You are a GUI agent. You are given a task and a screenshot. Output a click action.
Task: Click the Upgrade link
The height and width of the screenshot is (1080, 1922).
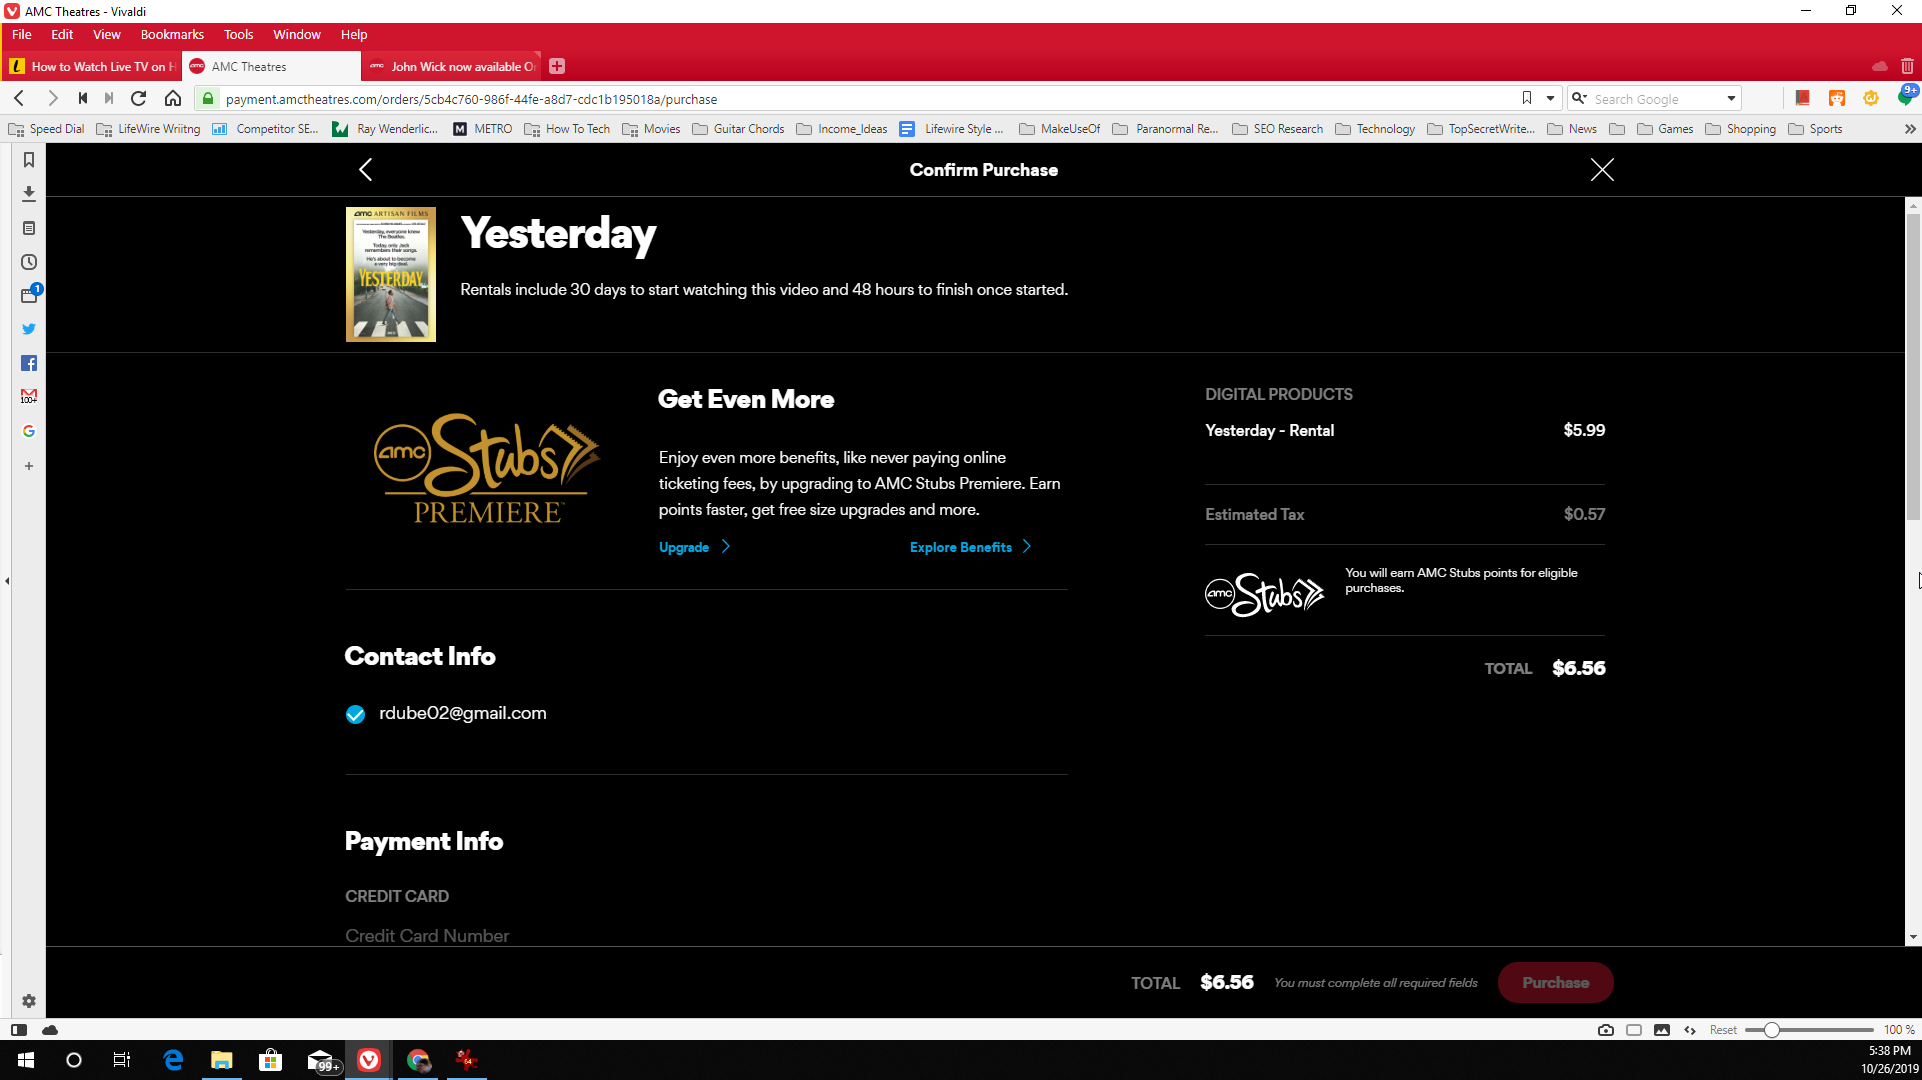point(695,547)
